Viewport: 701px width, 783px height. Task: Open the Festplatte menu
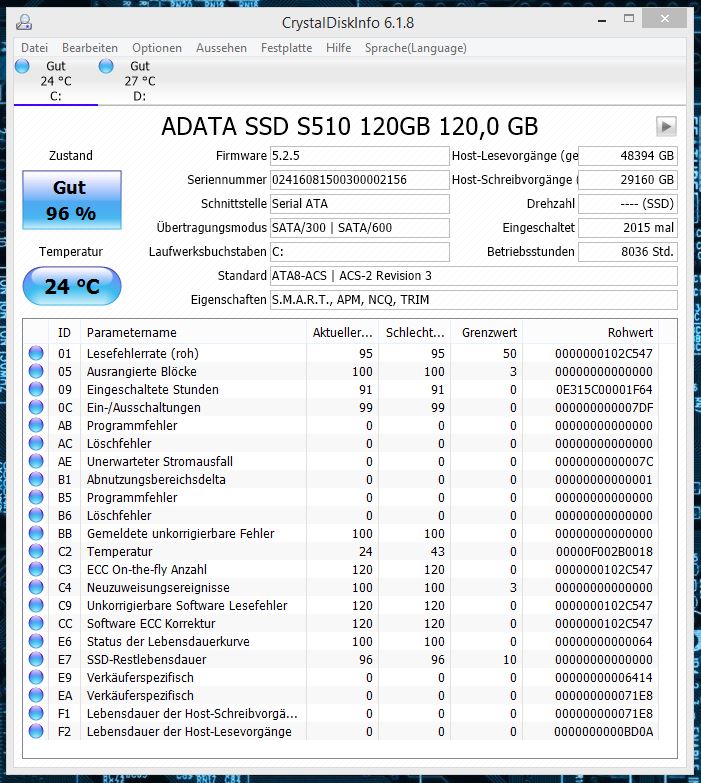(286, 48)
